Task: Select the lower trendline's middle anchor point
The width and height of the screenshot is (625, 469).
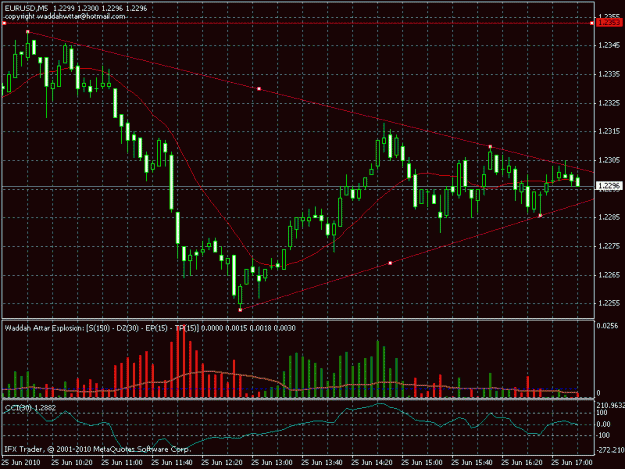Action: point(390,263)
